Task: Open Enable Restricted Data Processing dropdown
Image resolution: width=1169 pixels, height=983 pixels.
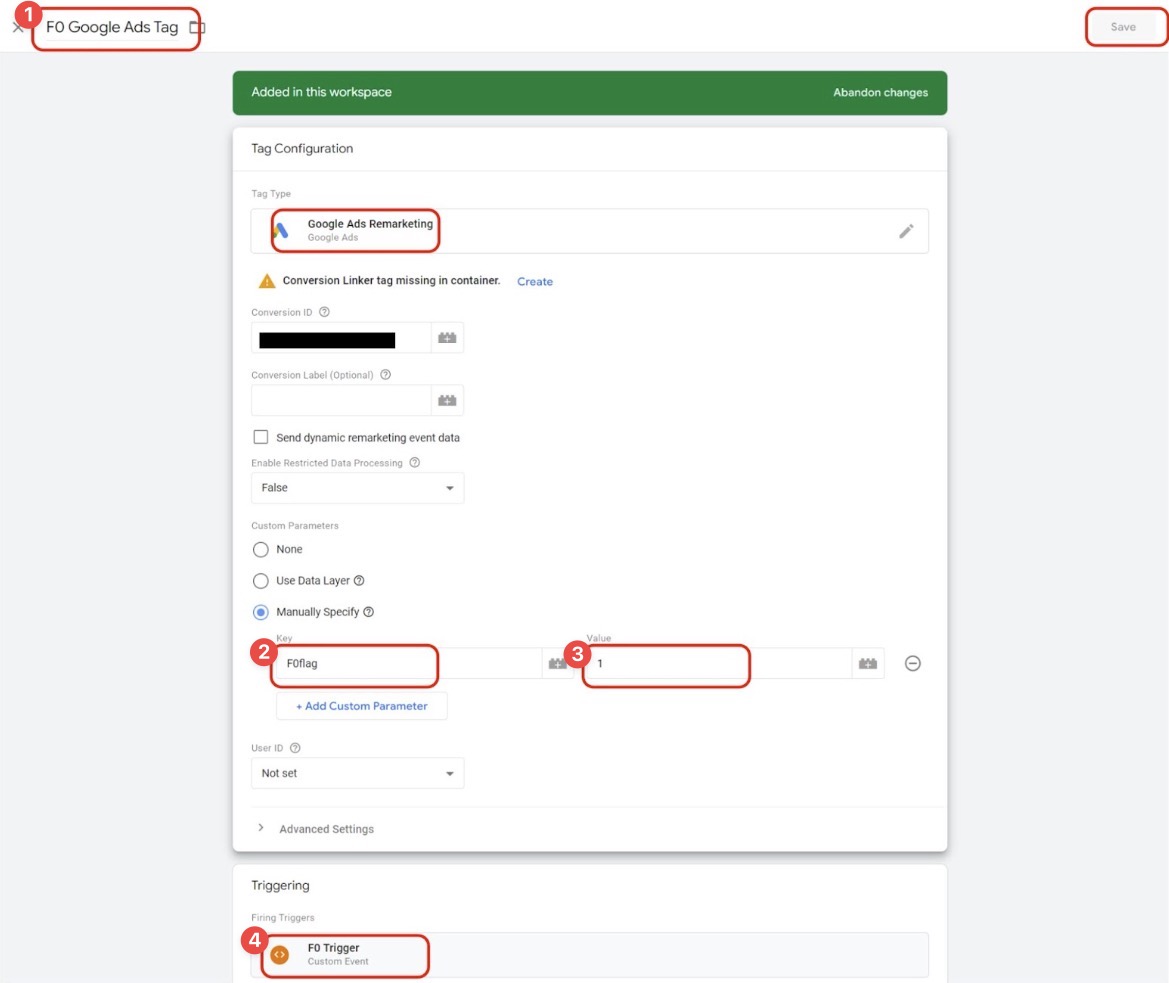Action: 357,488
